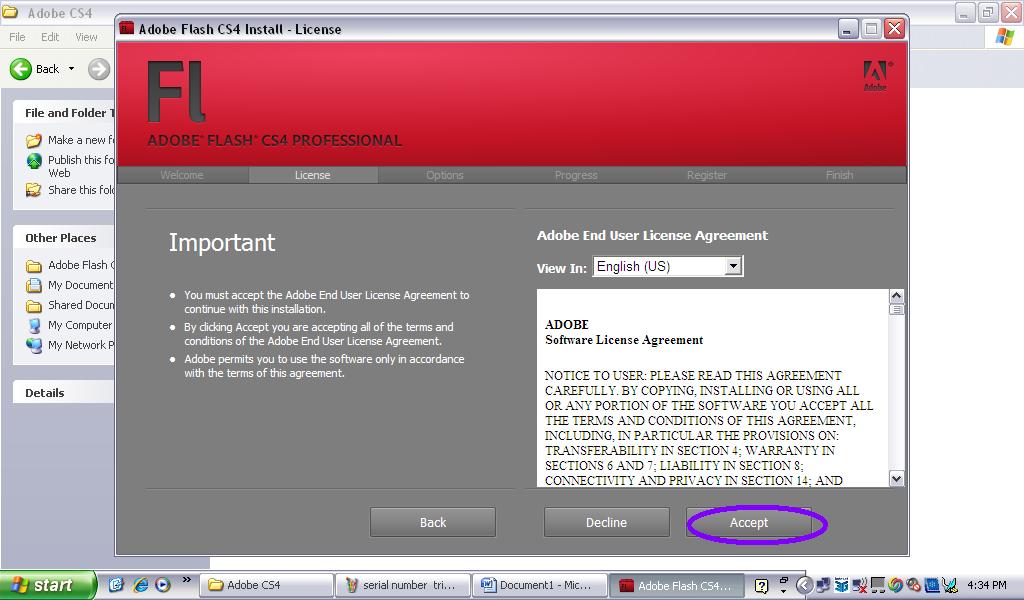Click Publish this folder to the Web

(81, 166)
